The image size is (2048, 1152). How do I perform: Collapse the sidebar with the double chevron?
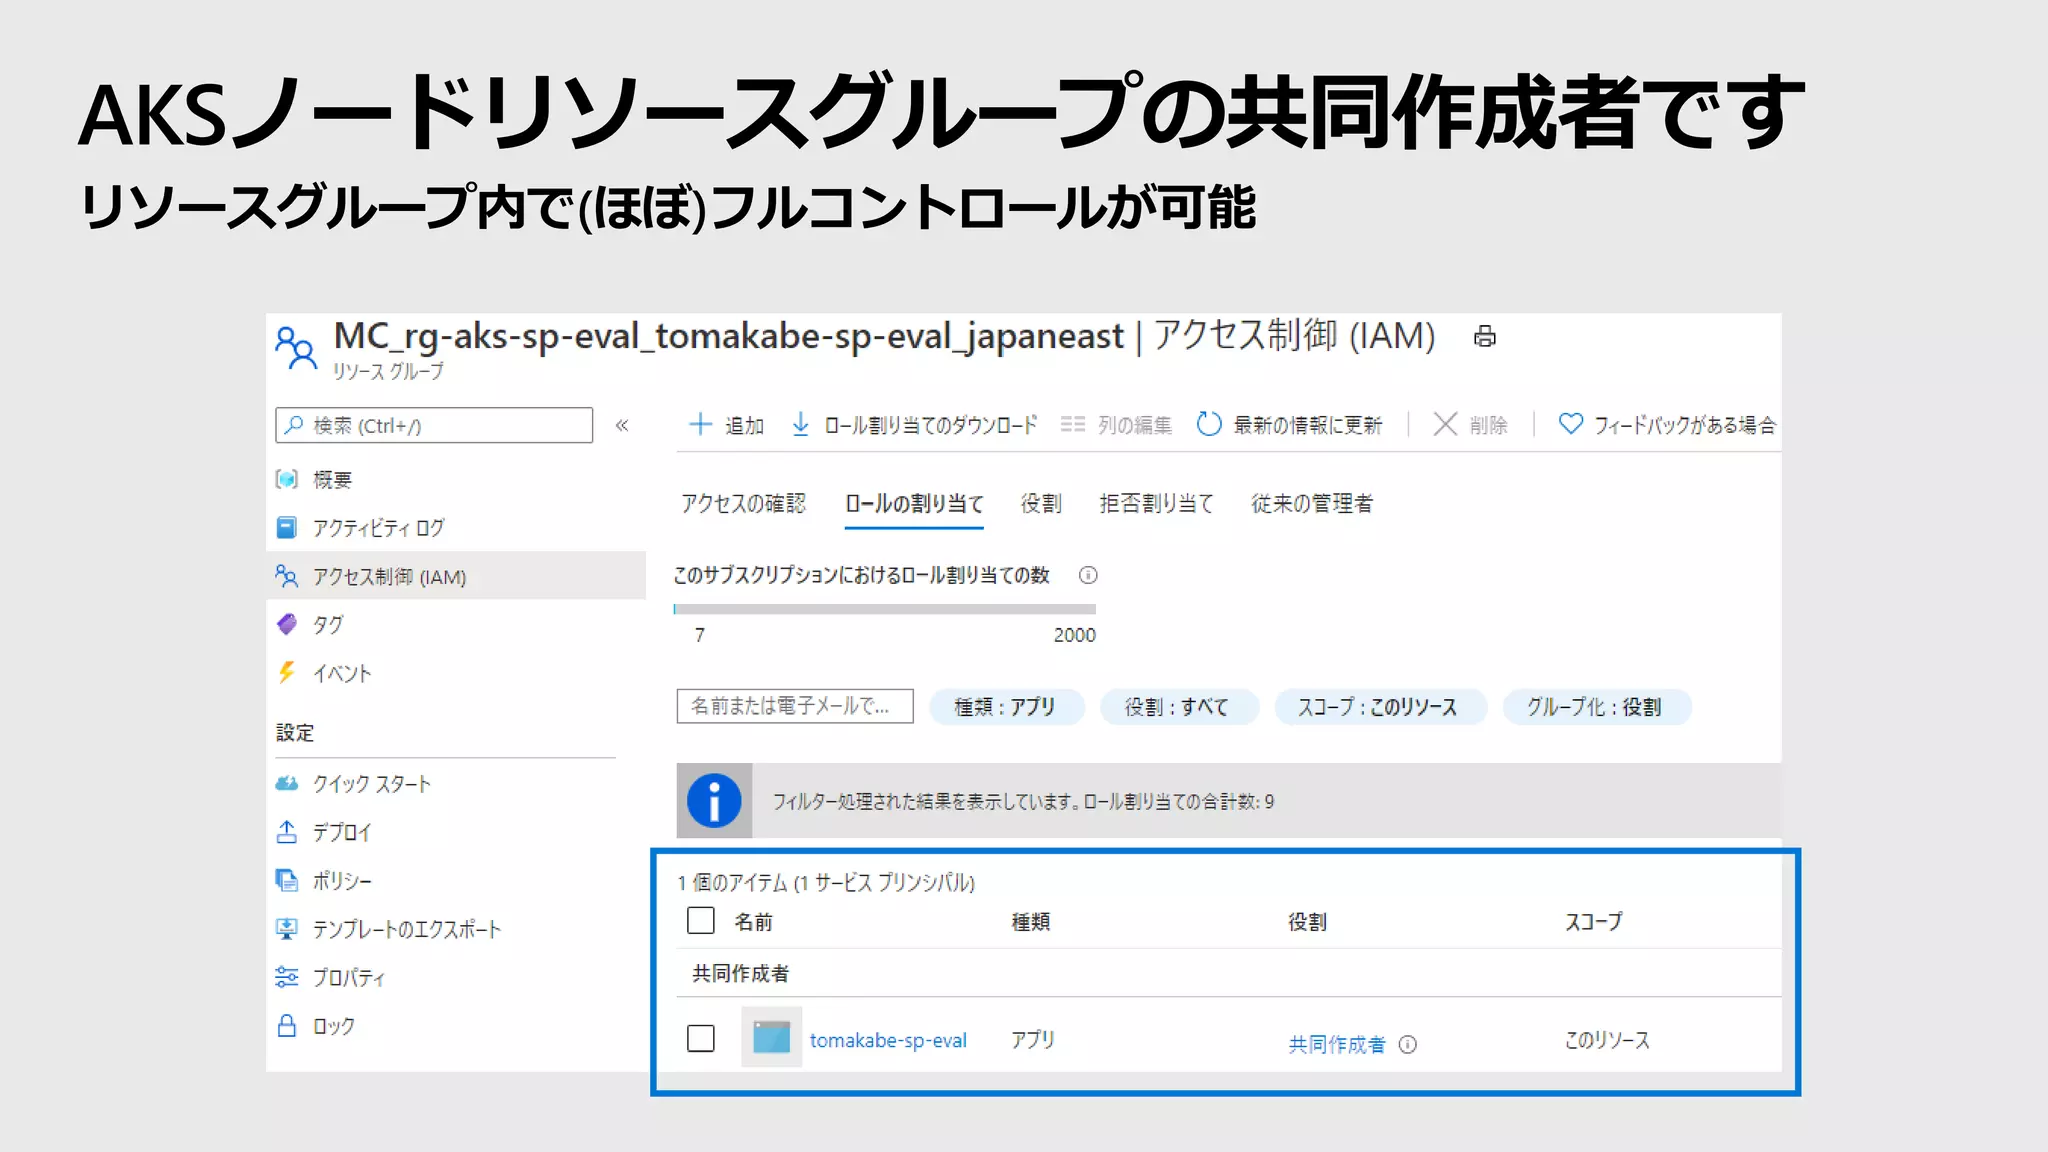[622, 426]
